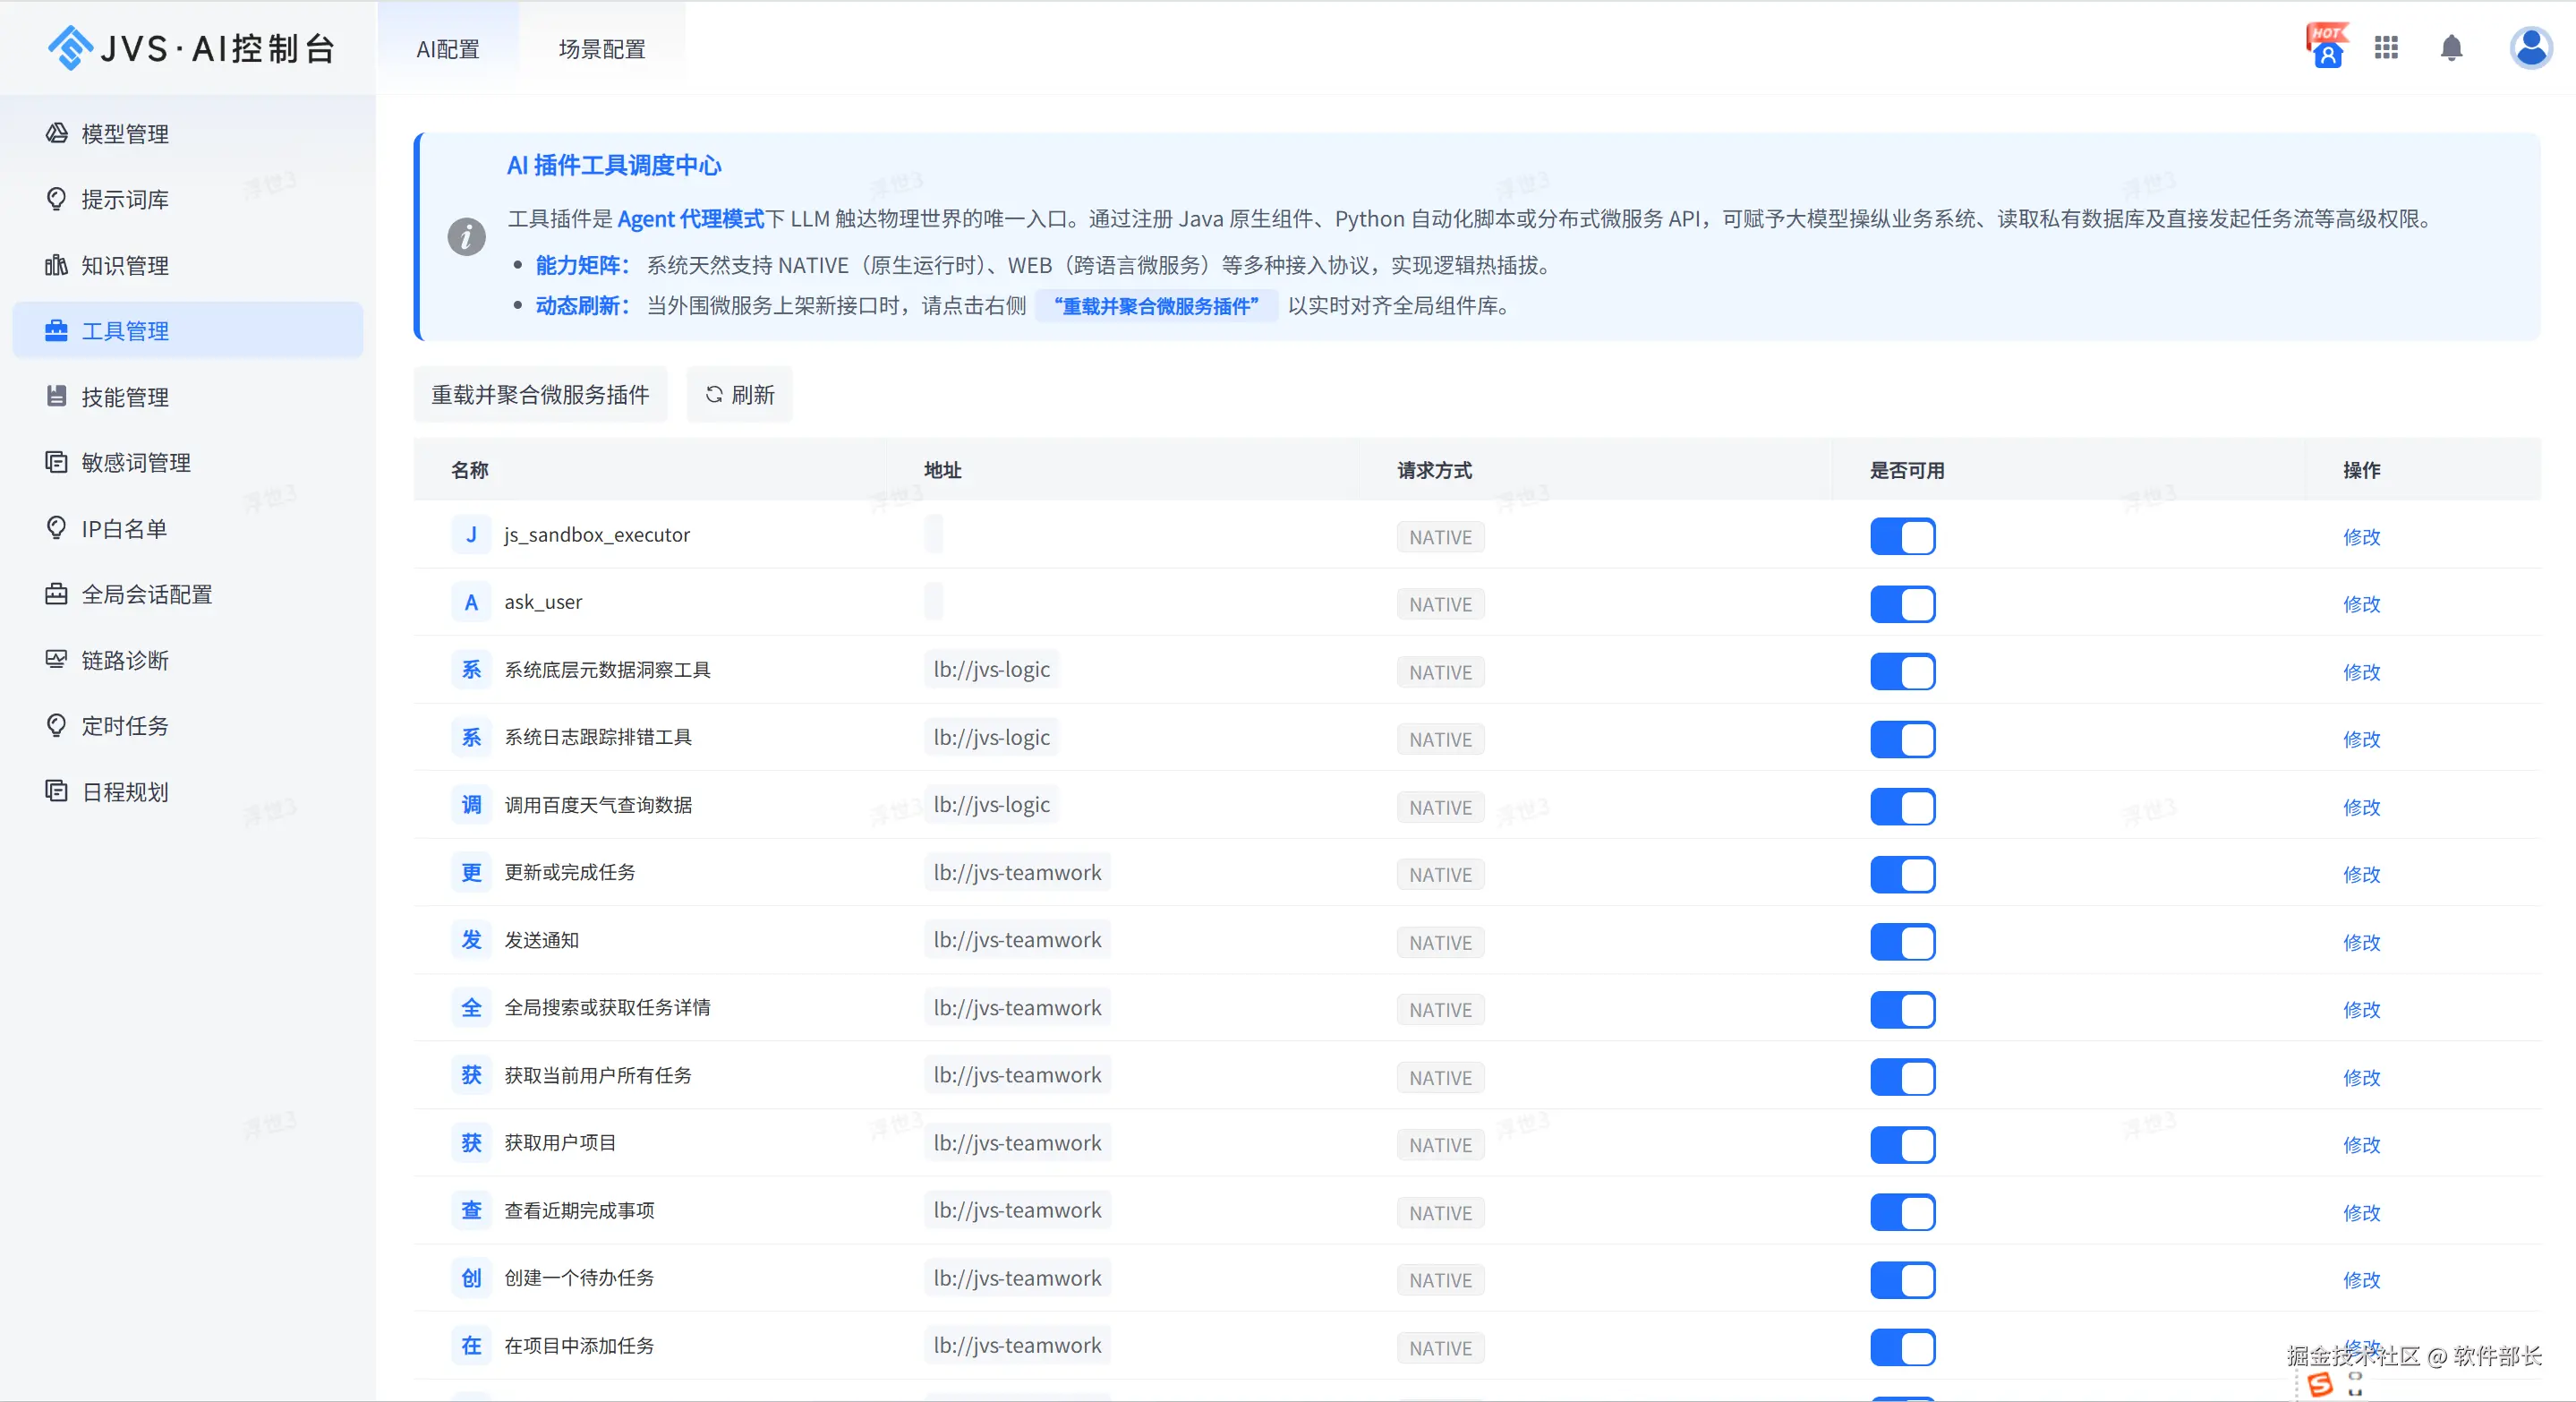Image resolution: width=2576 pixels, height=1402 pixels.
Task: Toggle availability for ask_user
Action: (1902, 604)
